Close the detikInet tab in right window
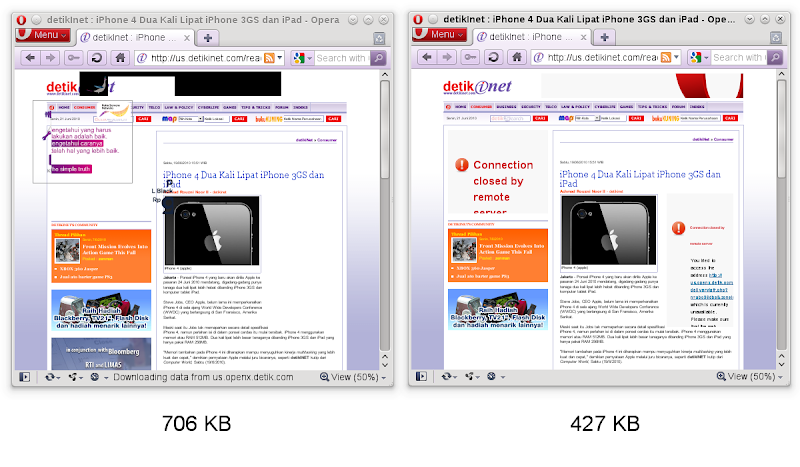The width and height of the screenshot is (800, 467). pyautogui.click(x=583, y=38)
